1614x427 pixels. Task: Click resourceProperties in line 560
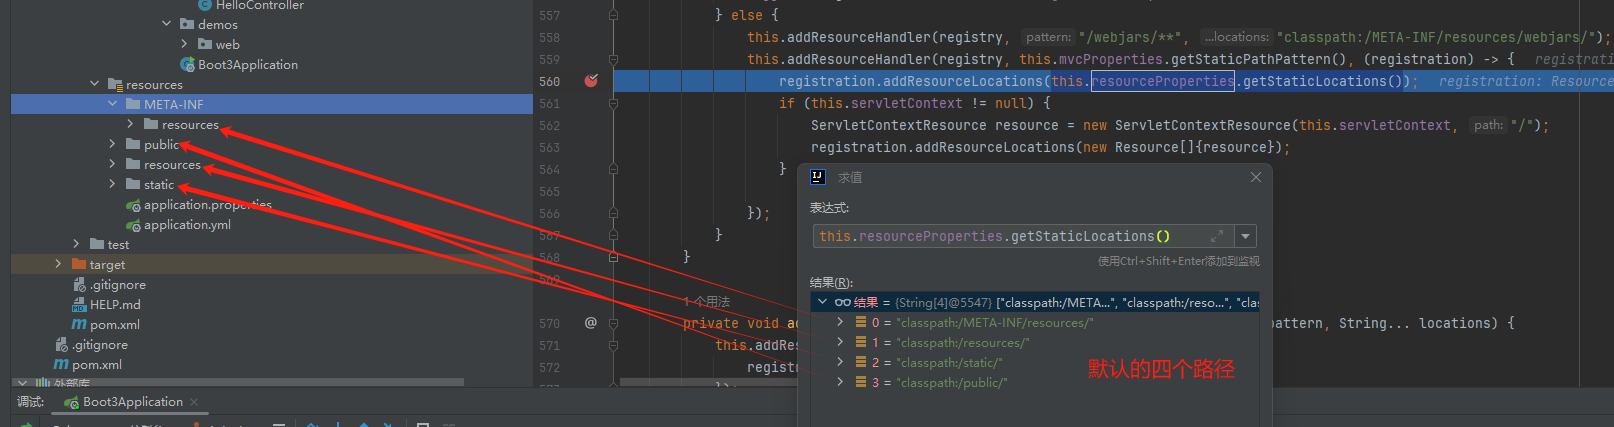pos(1162,81)
